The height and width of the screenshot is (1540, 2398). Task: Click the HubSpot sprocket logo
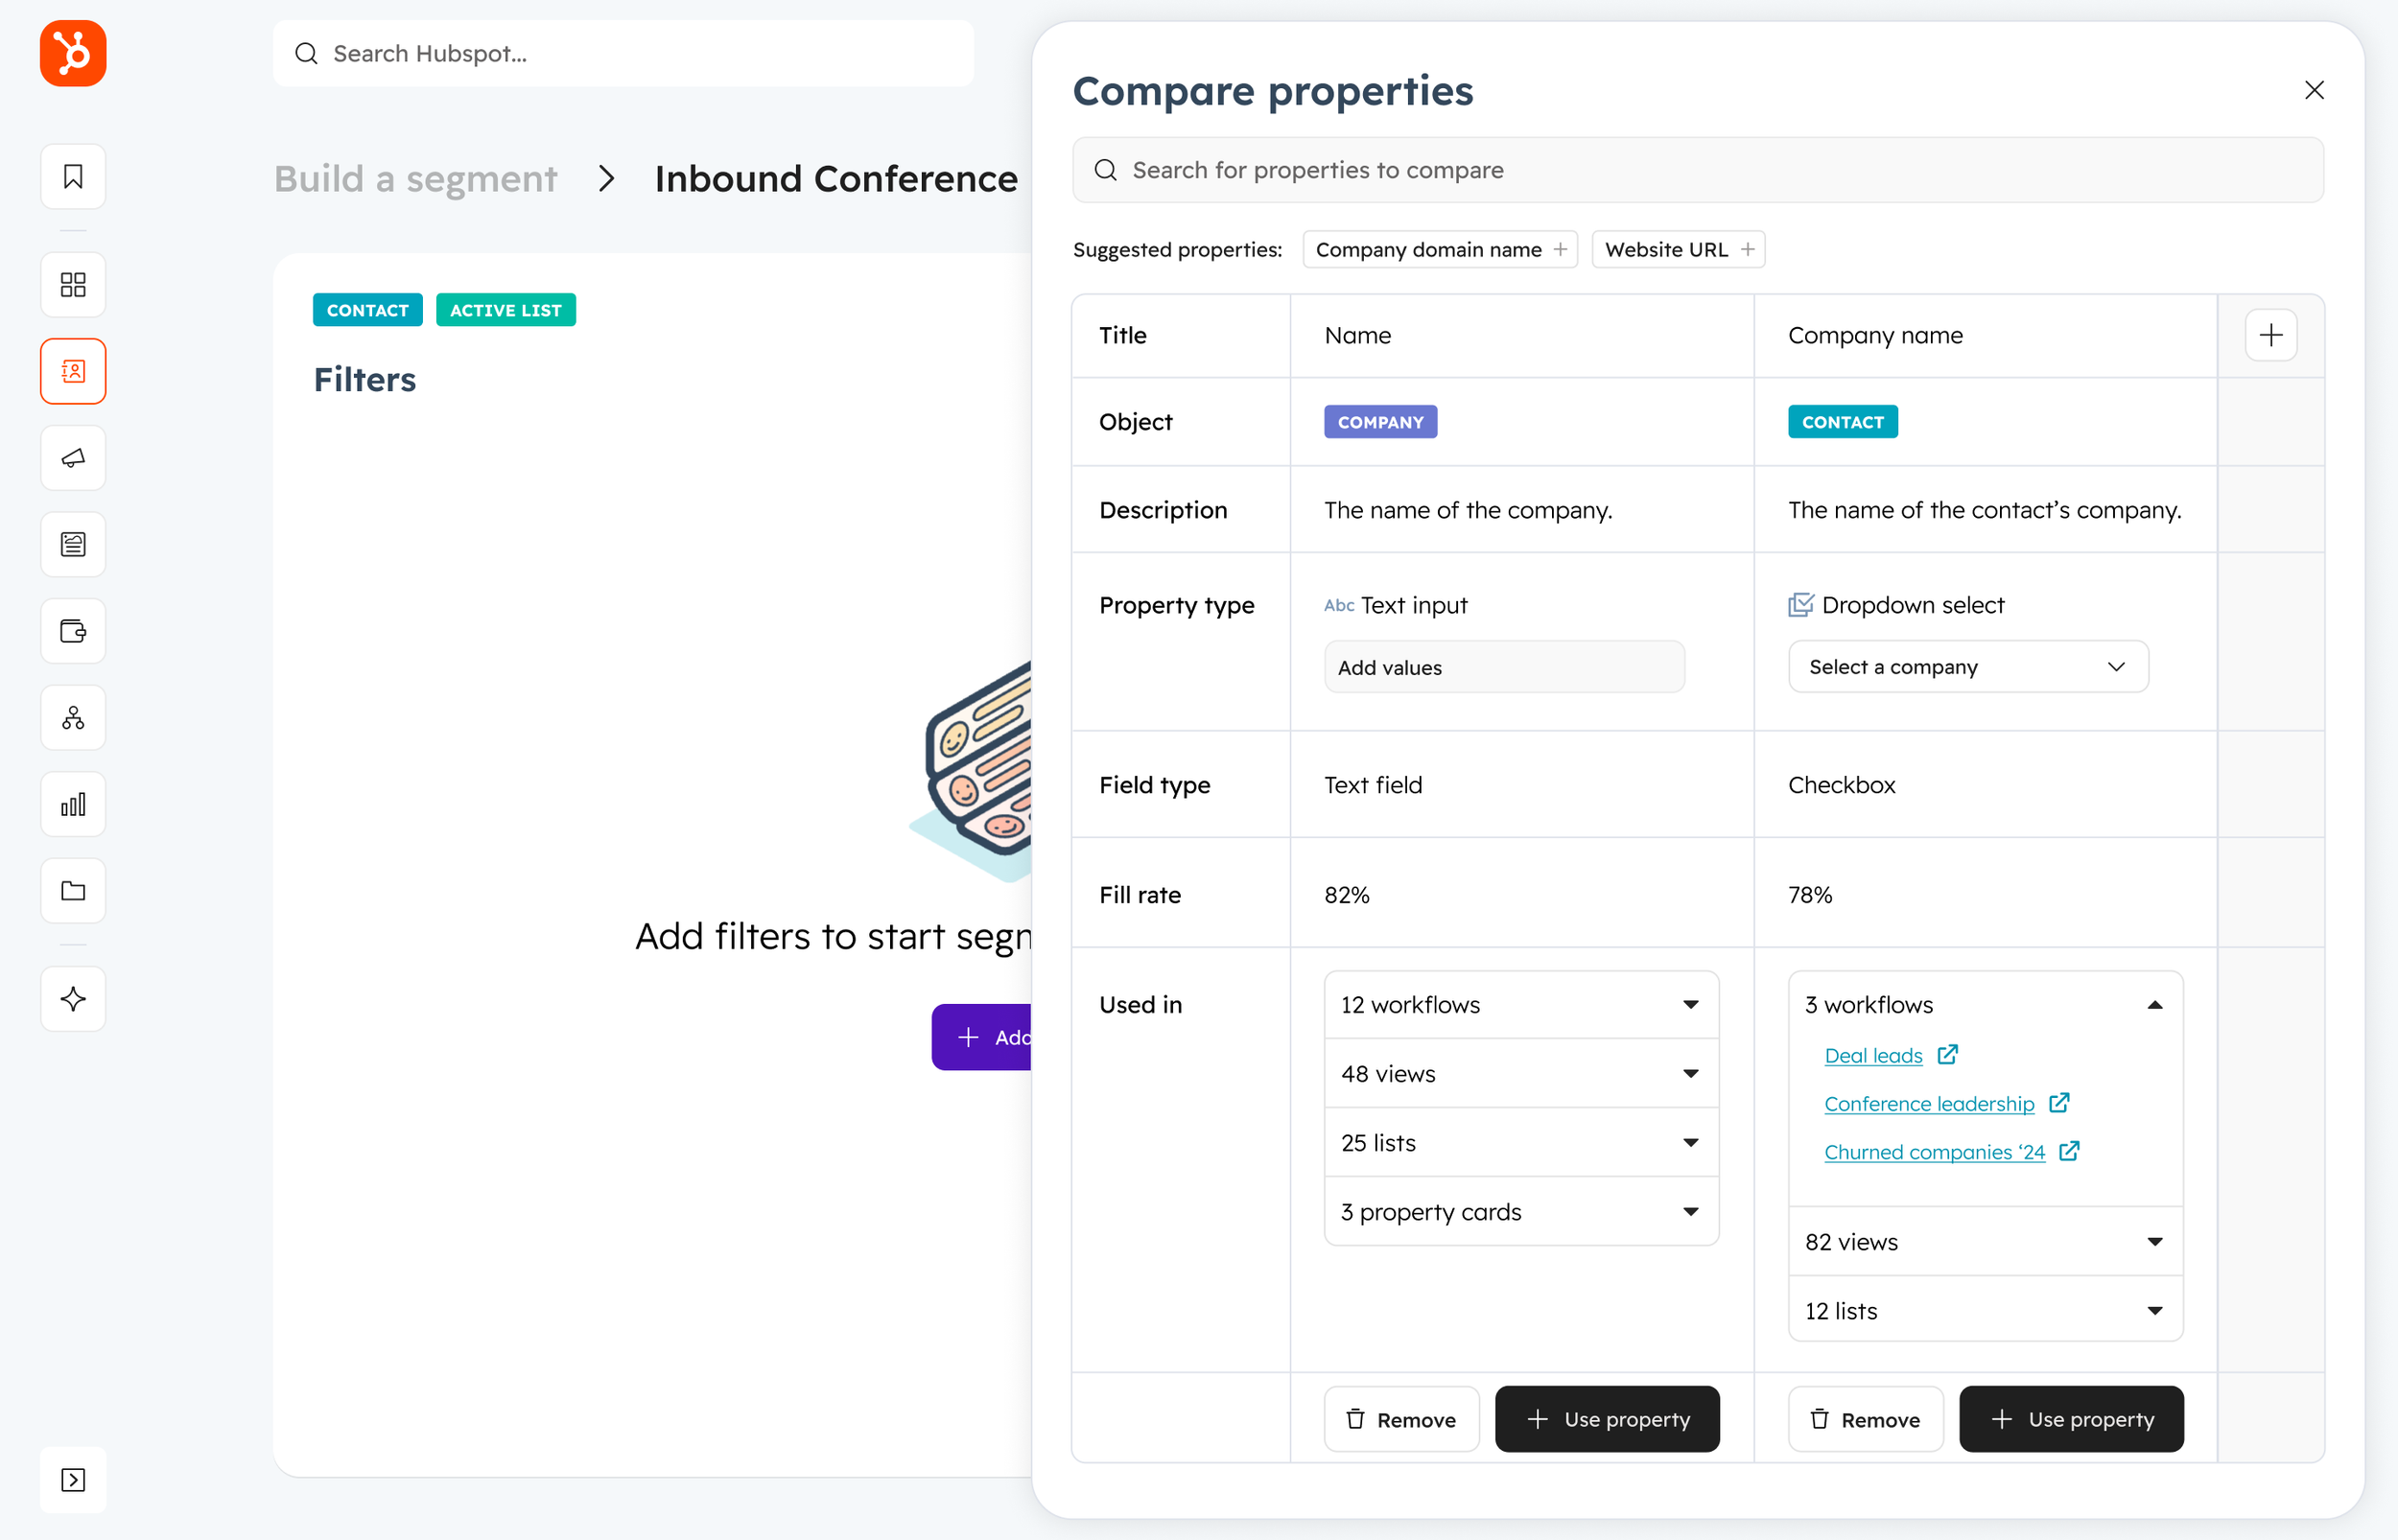[x=73, y=53]
